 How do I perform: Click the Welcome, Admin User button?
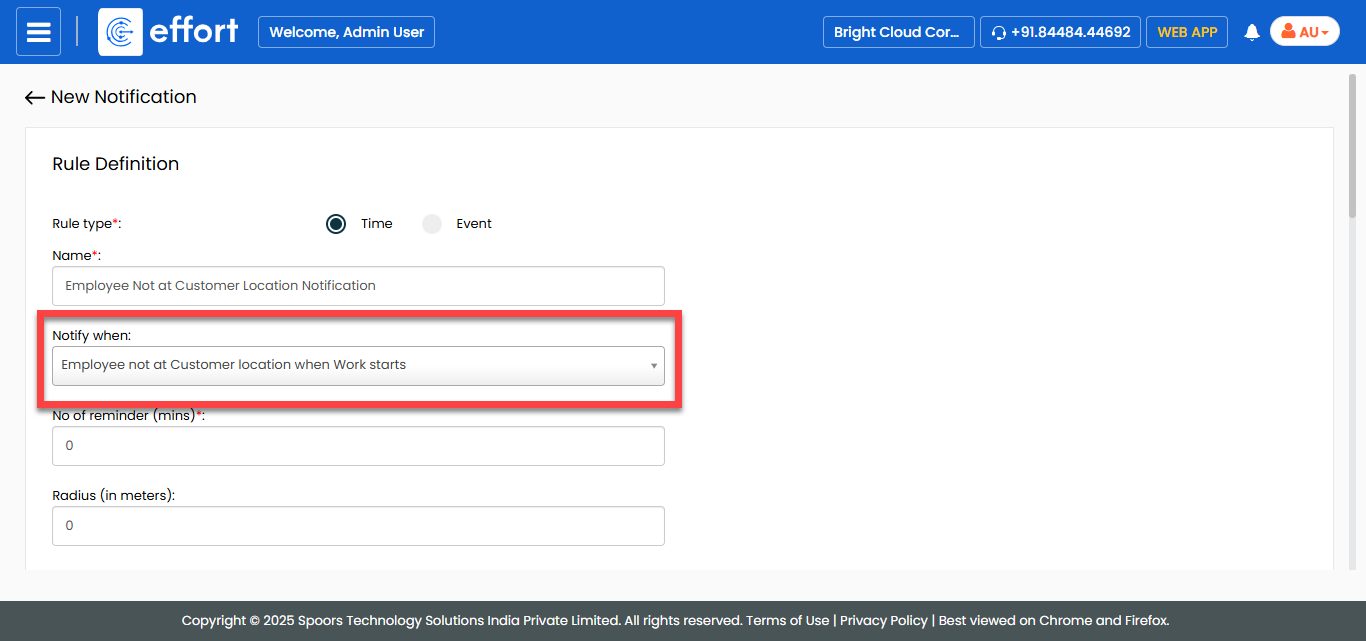(346, 32)
